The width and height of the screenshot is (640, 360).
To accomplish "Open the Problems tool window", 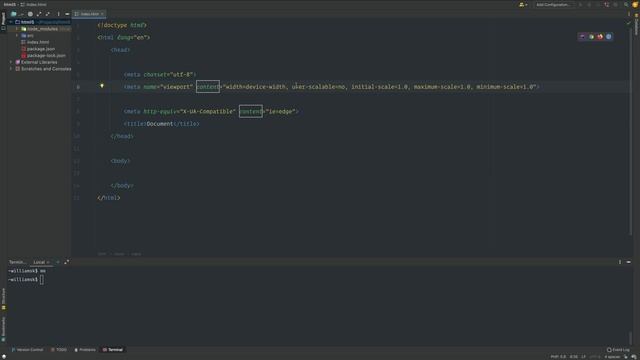I will [x=85, y=350].
